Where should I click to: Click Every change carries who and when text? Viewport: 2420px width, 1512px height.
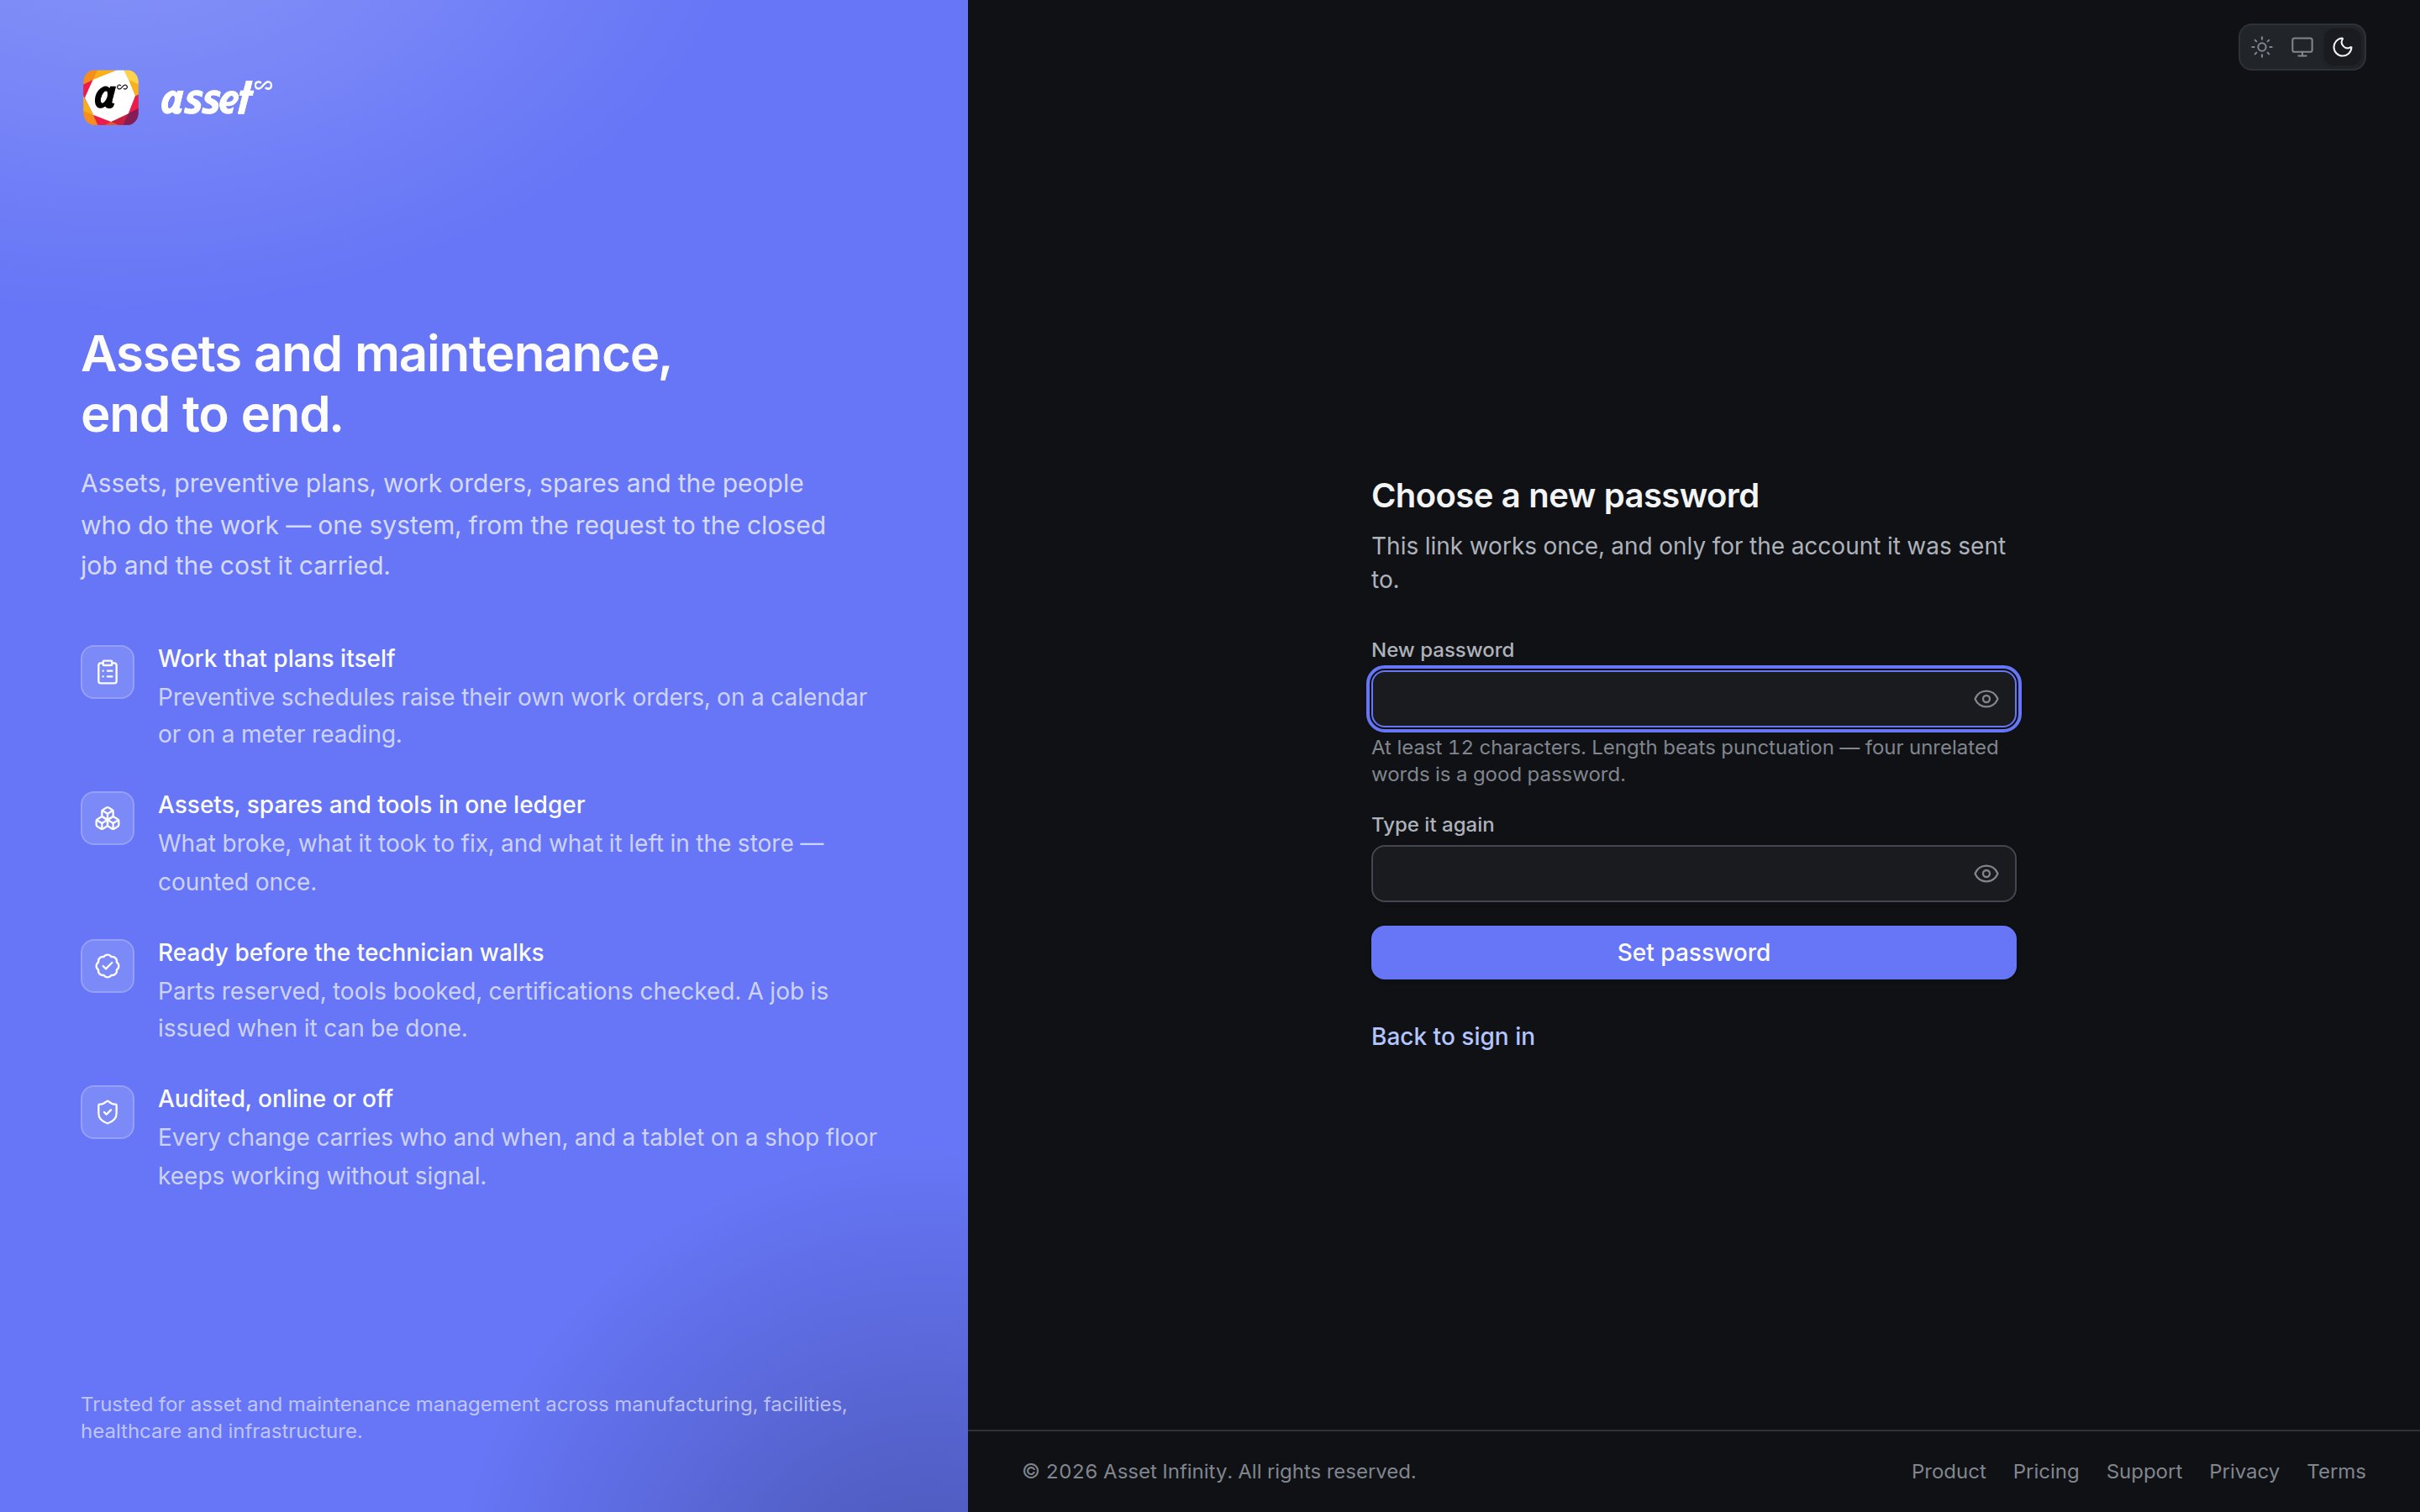coord(517,1157)
